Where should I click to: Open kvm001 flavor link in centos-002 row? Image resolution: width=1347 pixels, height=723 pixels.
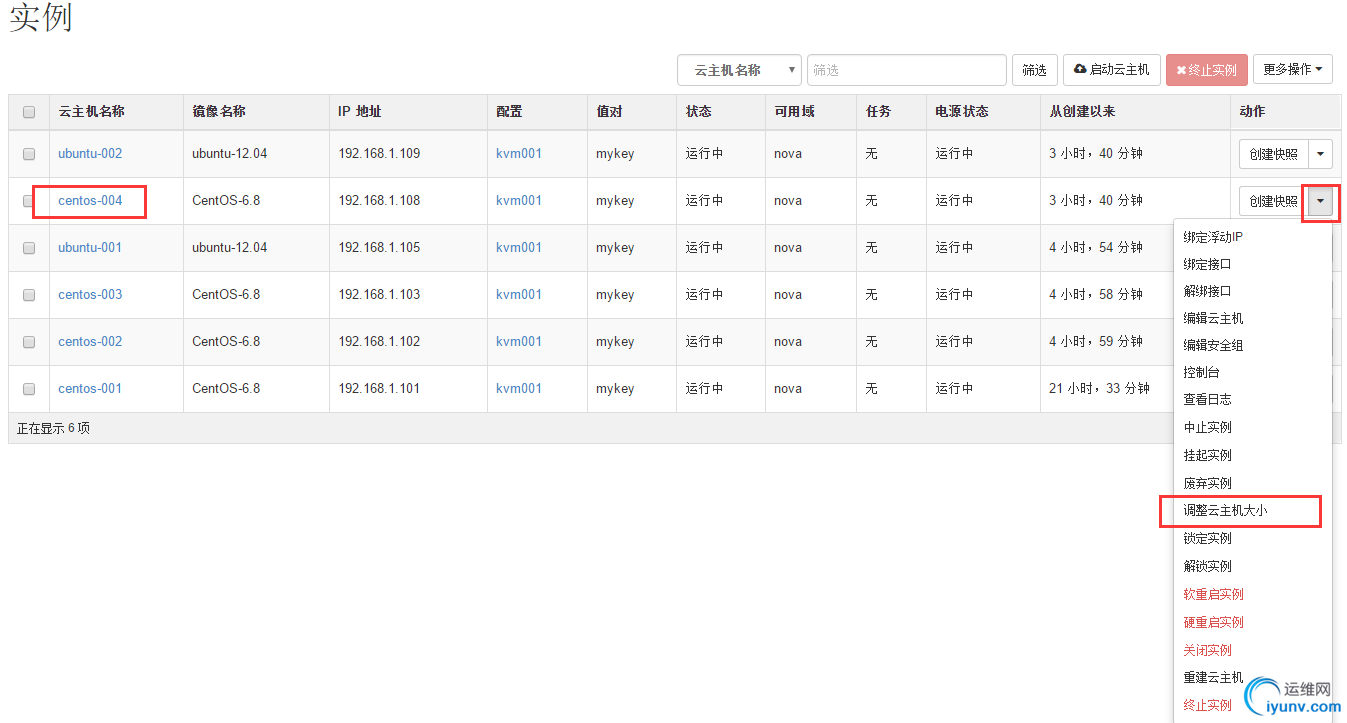coord(519,342)
